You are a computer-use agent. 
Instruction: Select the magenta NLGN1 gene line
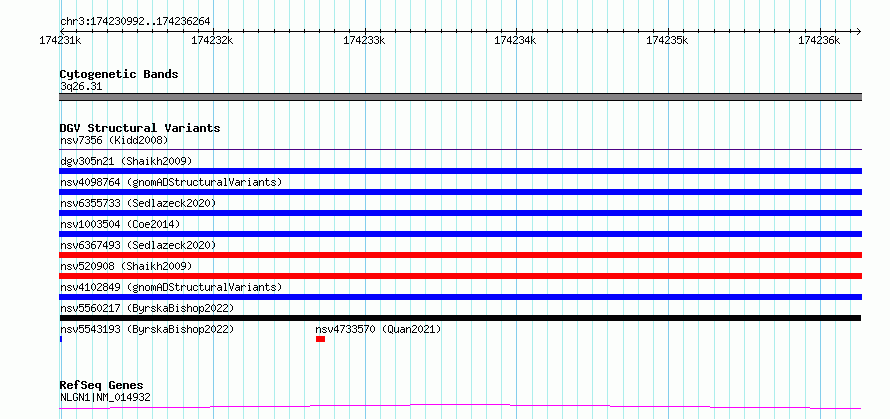coord(460,407)
